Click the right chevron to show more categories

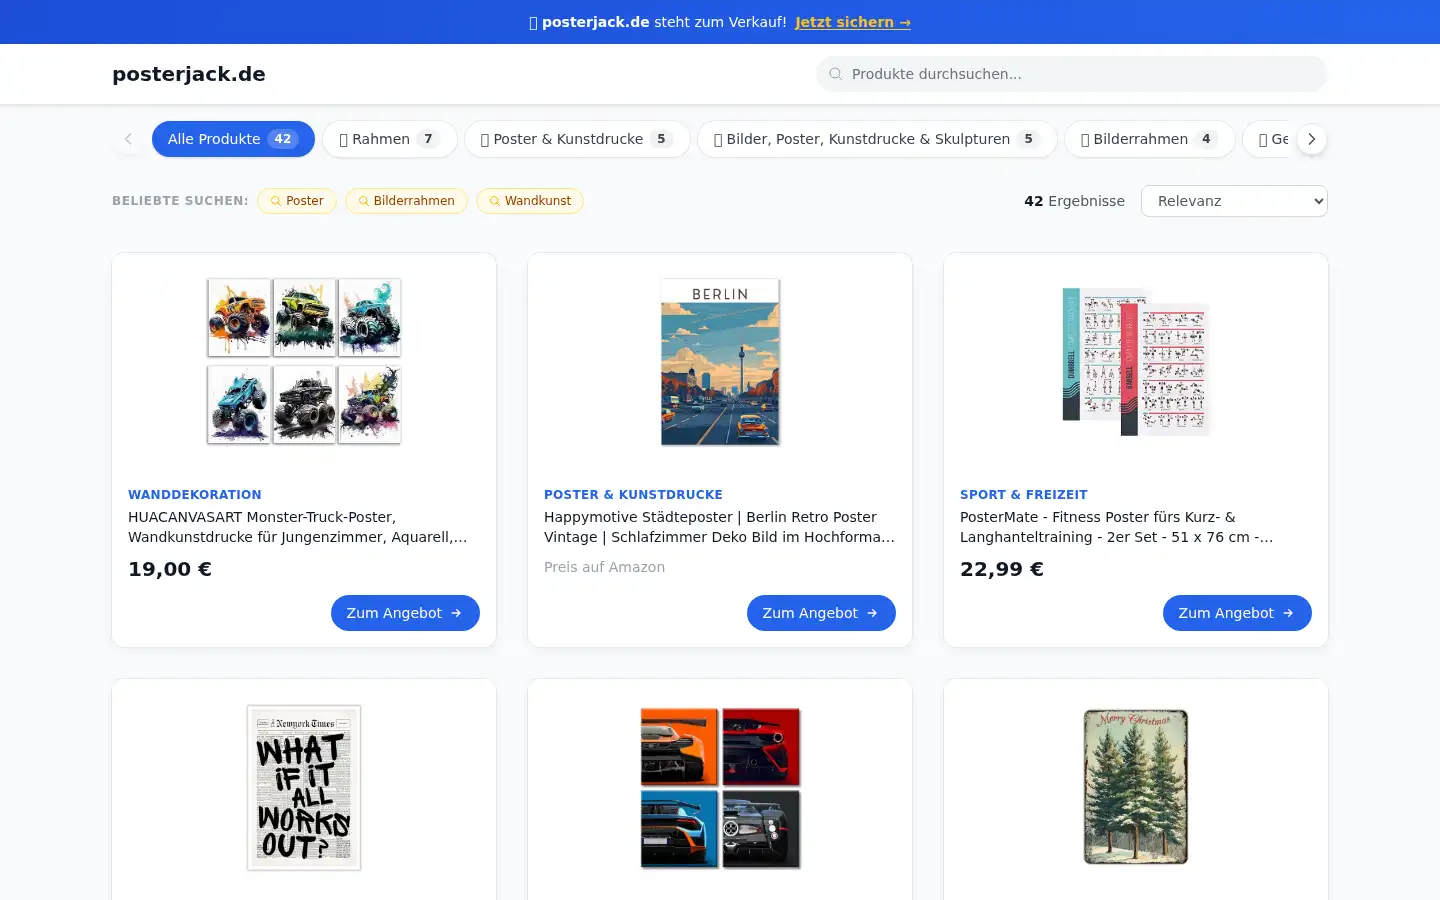[1311, 139]
